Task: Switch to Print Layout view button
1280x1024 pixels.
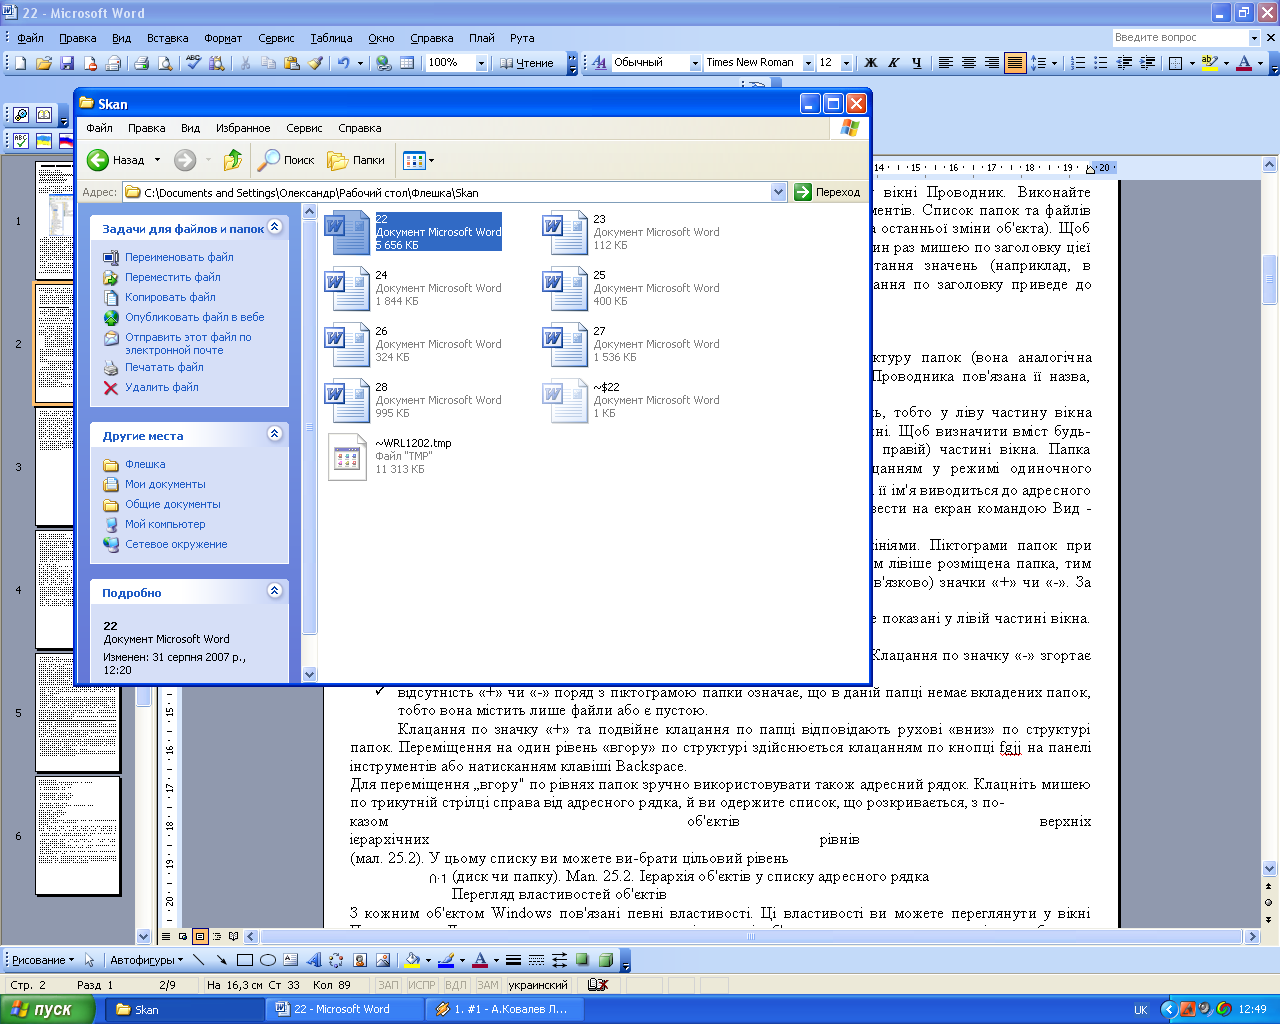Action: click(x=200, y=937)
